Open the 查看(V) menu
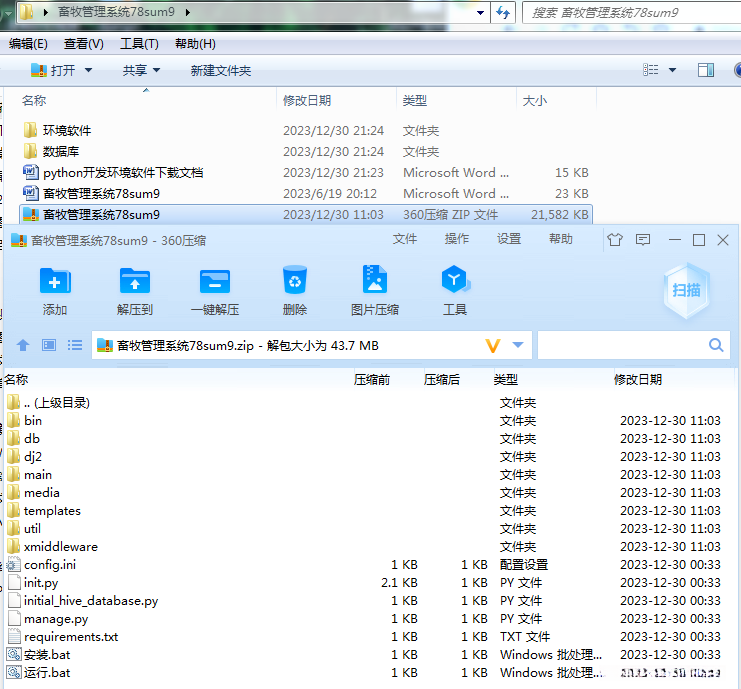The image size is (741, 689). [84, 44]
